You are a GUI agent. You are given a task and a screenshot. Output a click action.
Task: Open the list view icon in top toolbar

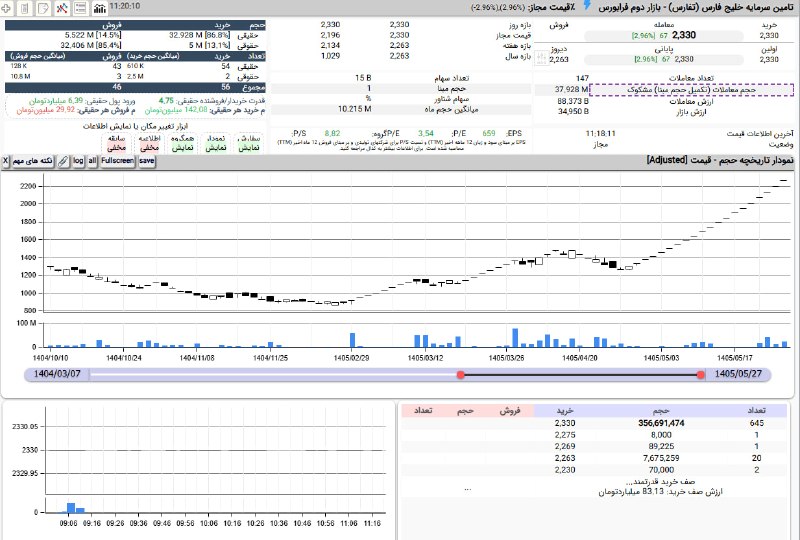[81, 8]
